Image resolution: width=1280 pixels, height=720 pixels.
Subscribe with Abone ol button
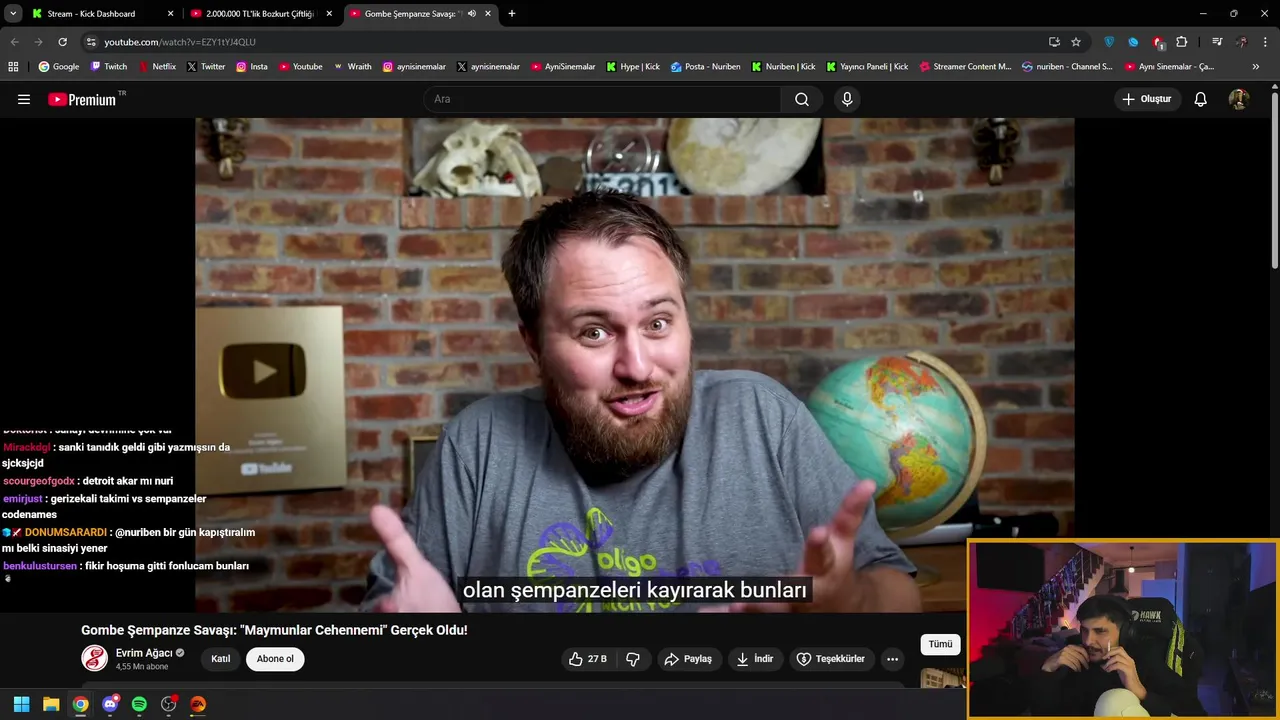[275, 659]
